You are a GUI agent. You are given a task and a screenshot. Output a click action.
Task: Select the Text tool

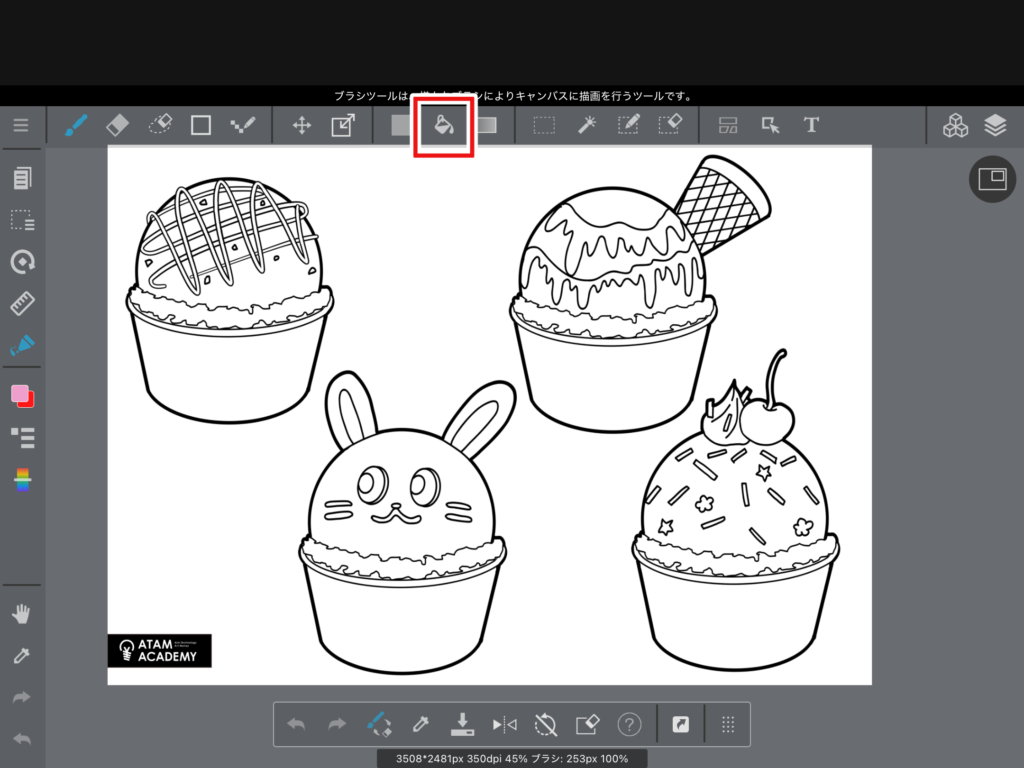tap(811, 125)
